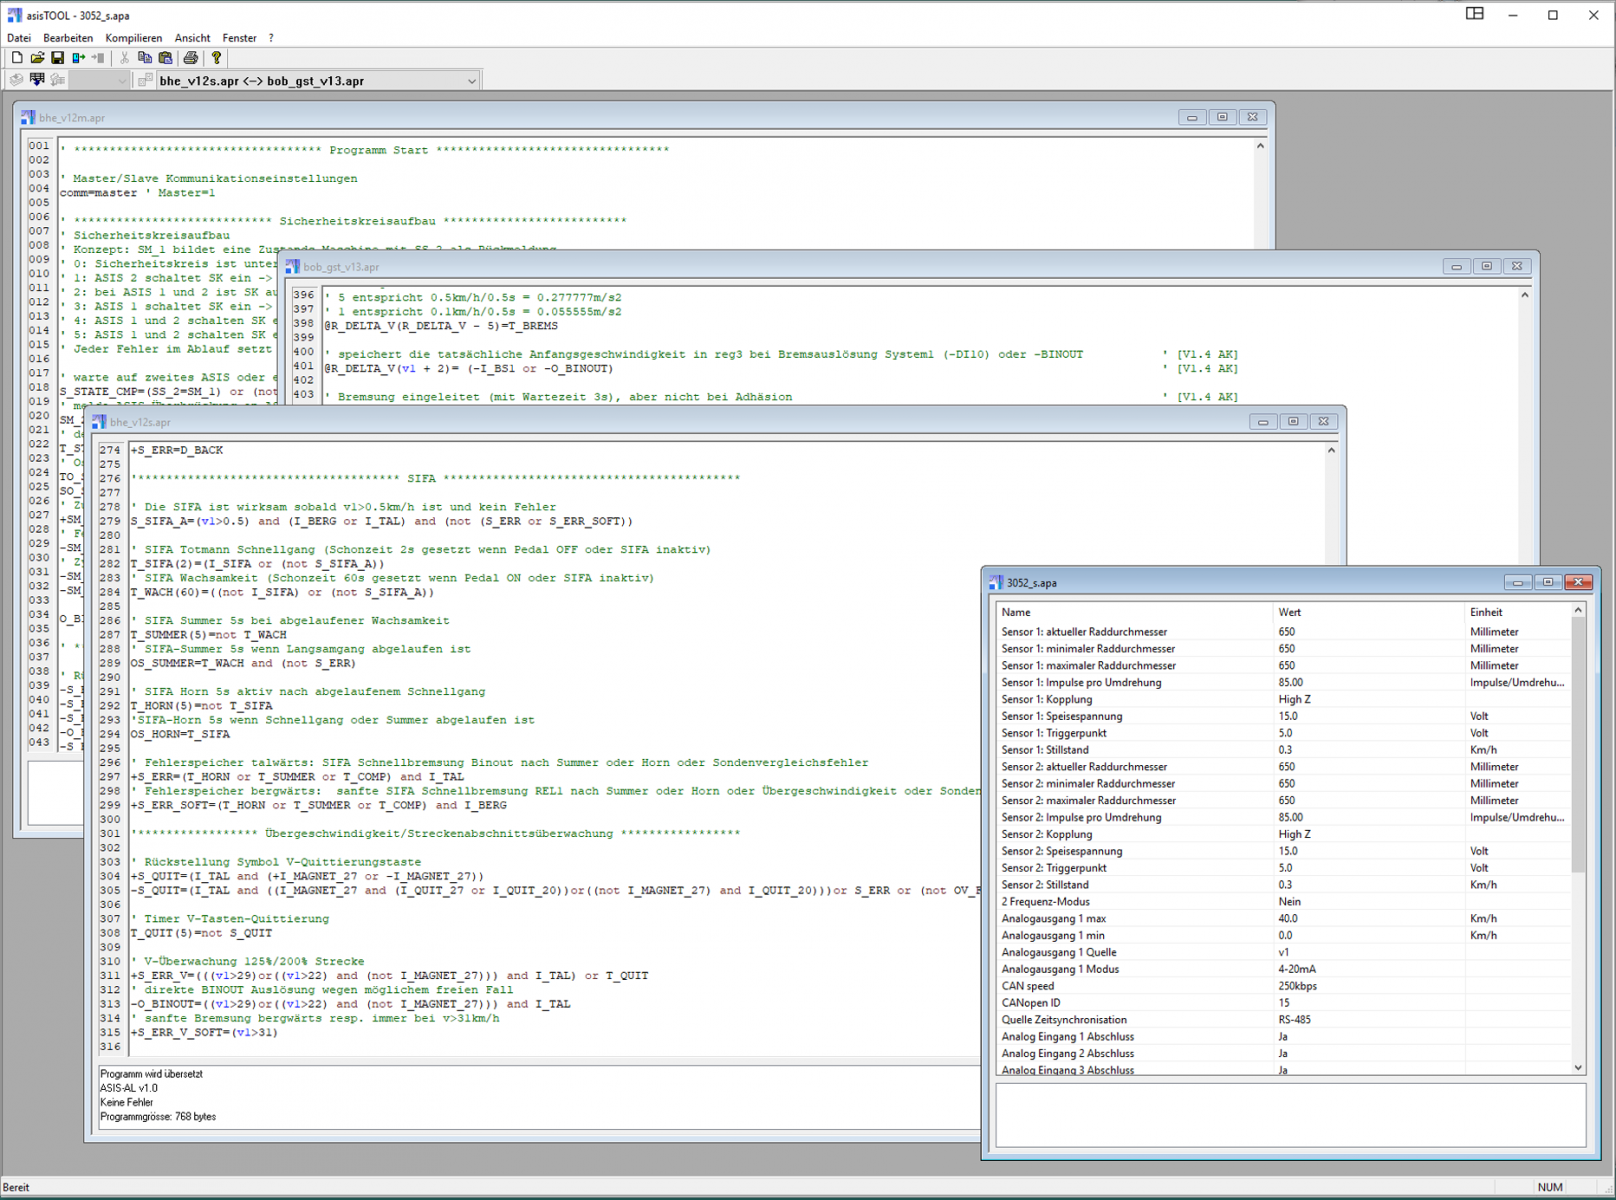Image resolution: width=1616 pixels, height=1200 pixels.
Task: Save file using the floppy disk icon
Action: coord(57,58)
